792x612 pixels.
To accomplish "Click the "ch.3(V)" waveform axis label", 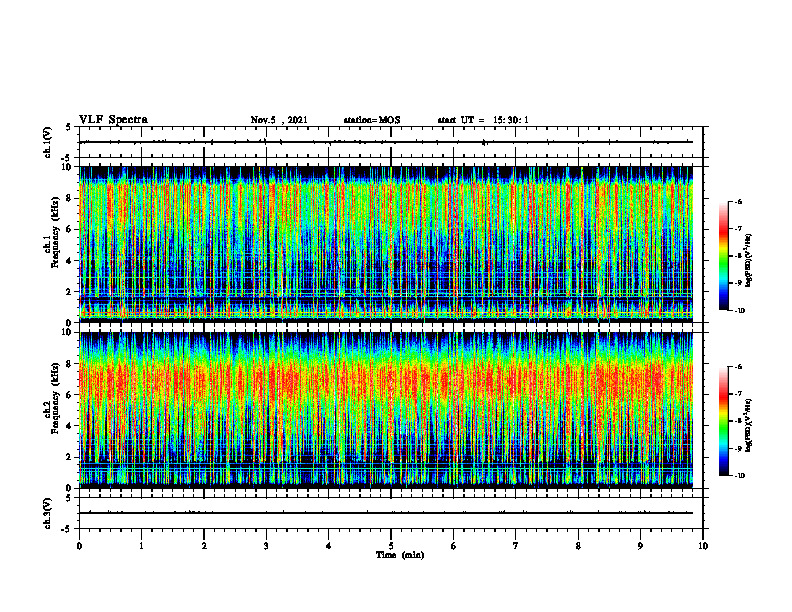I will coord(47,513).
